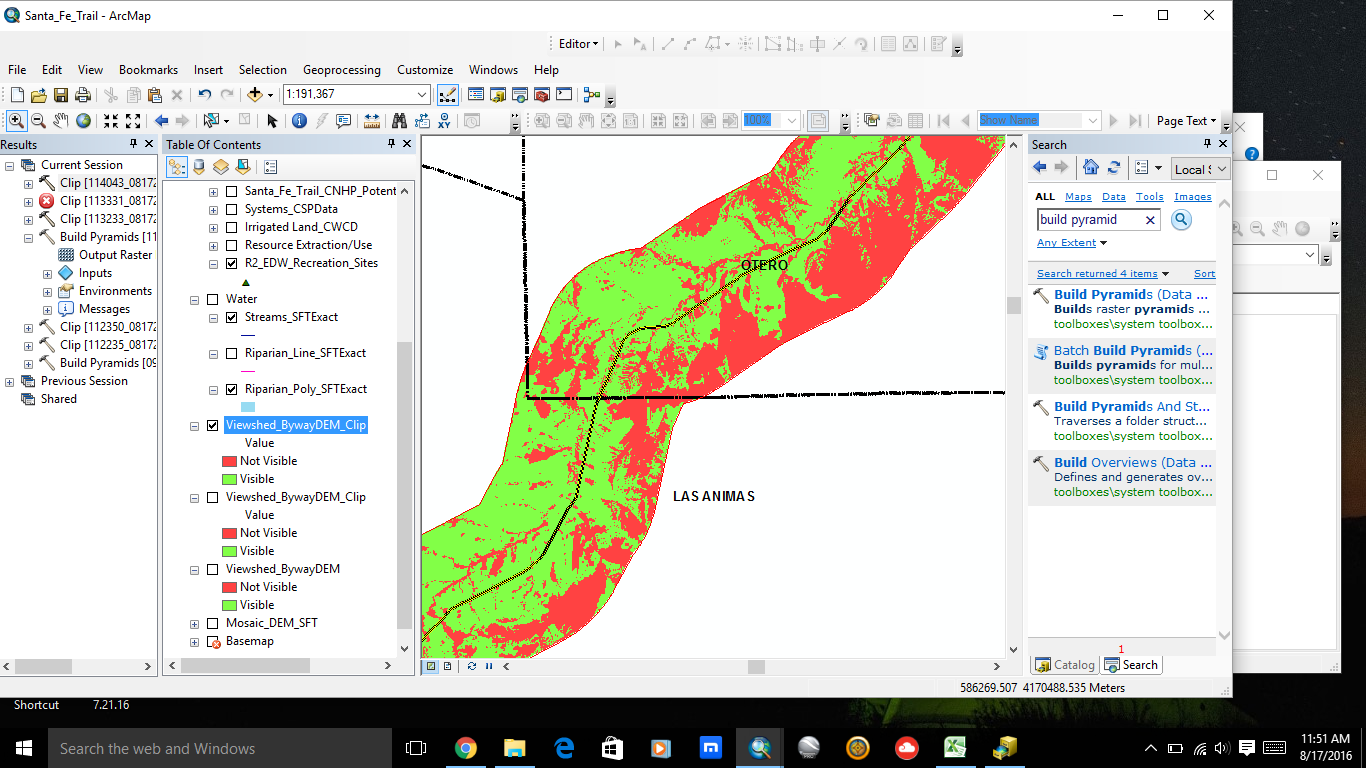This screenshot has height=768, width=1366.
Task: Click the Tools search filter link
Action: [1149, 197]
